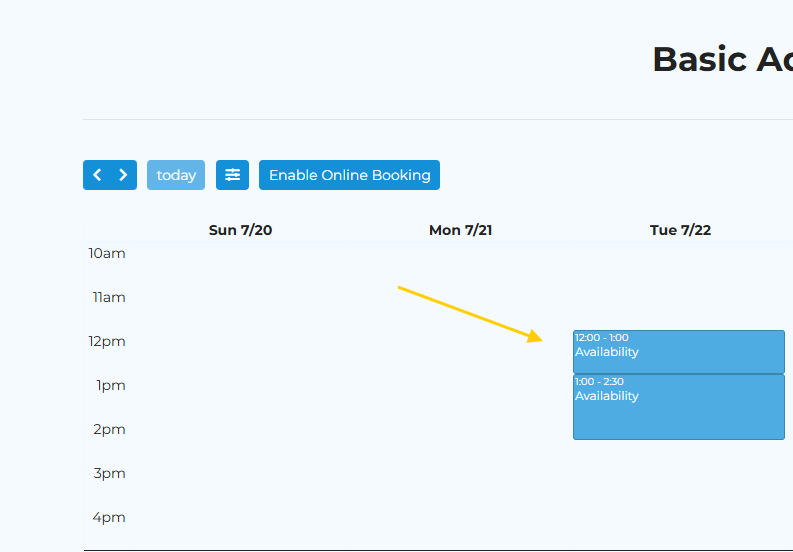Select the Sun 7/20 column header
793x552 pixels.
click(x=240, y=230)
